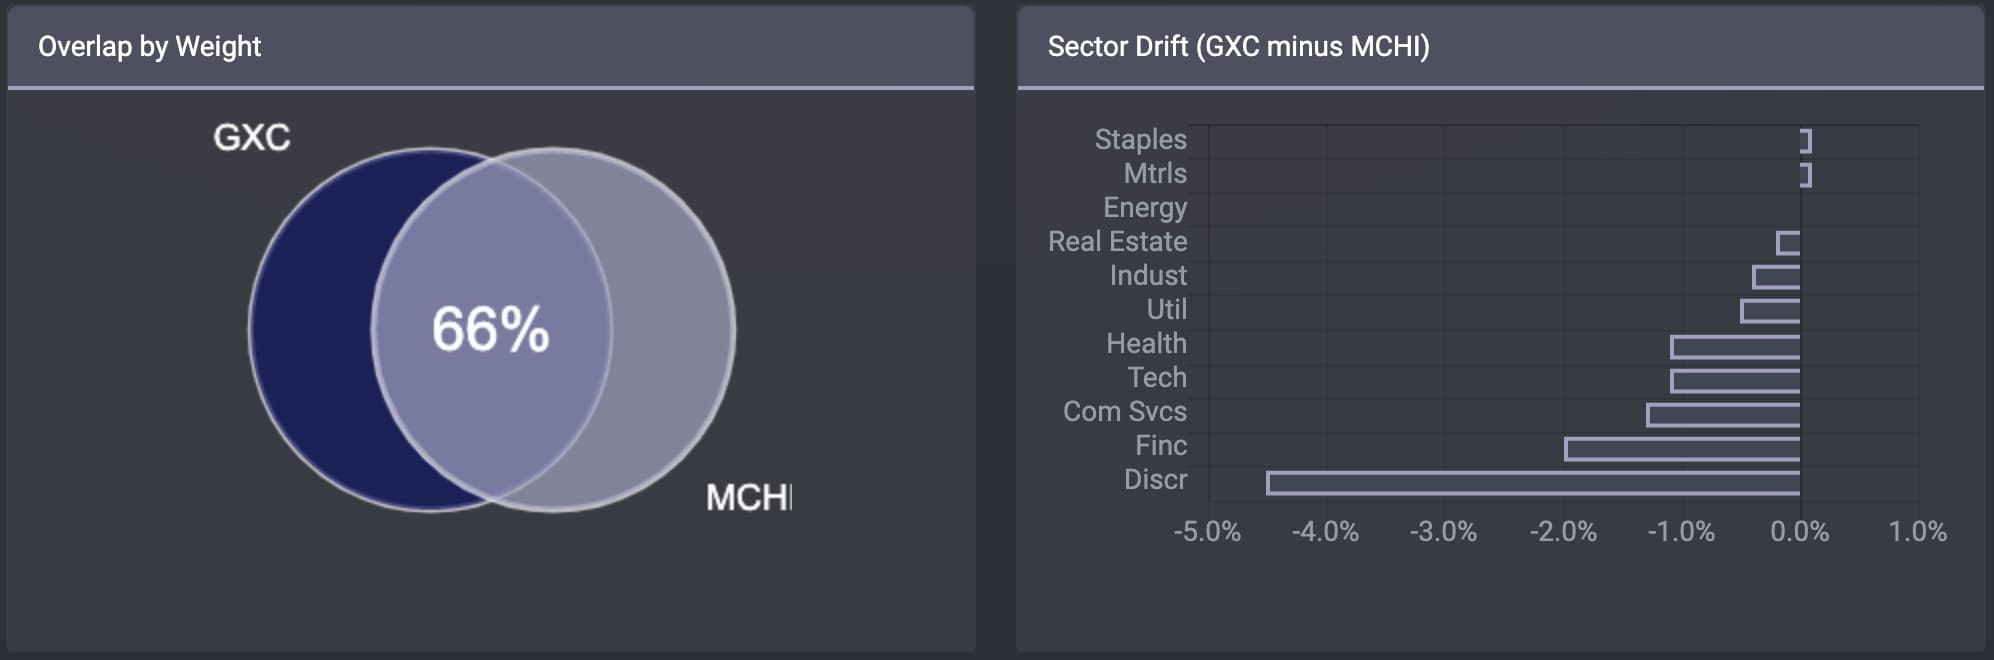This screenshot has width=1994, height=660.
Task: Select the Indust sector bar
Action: point(1776,277)
